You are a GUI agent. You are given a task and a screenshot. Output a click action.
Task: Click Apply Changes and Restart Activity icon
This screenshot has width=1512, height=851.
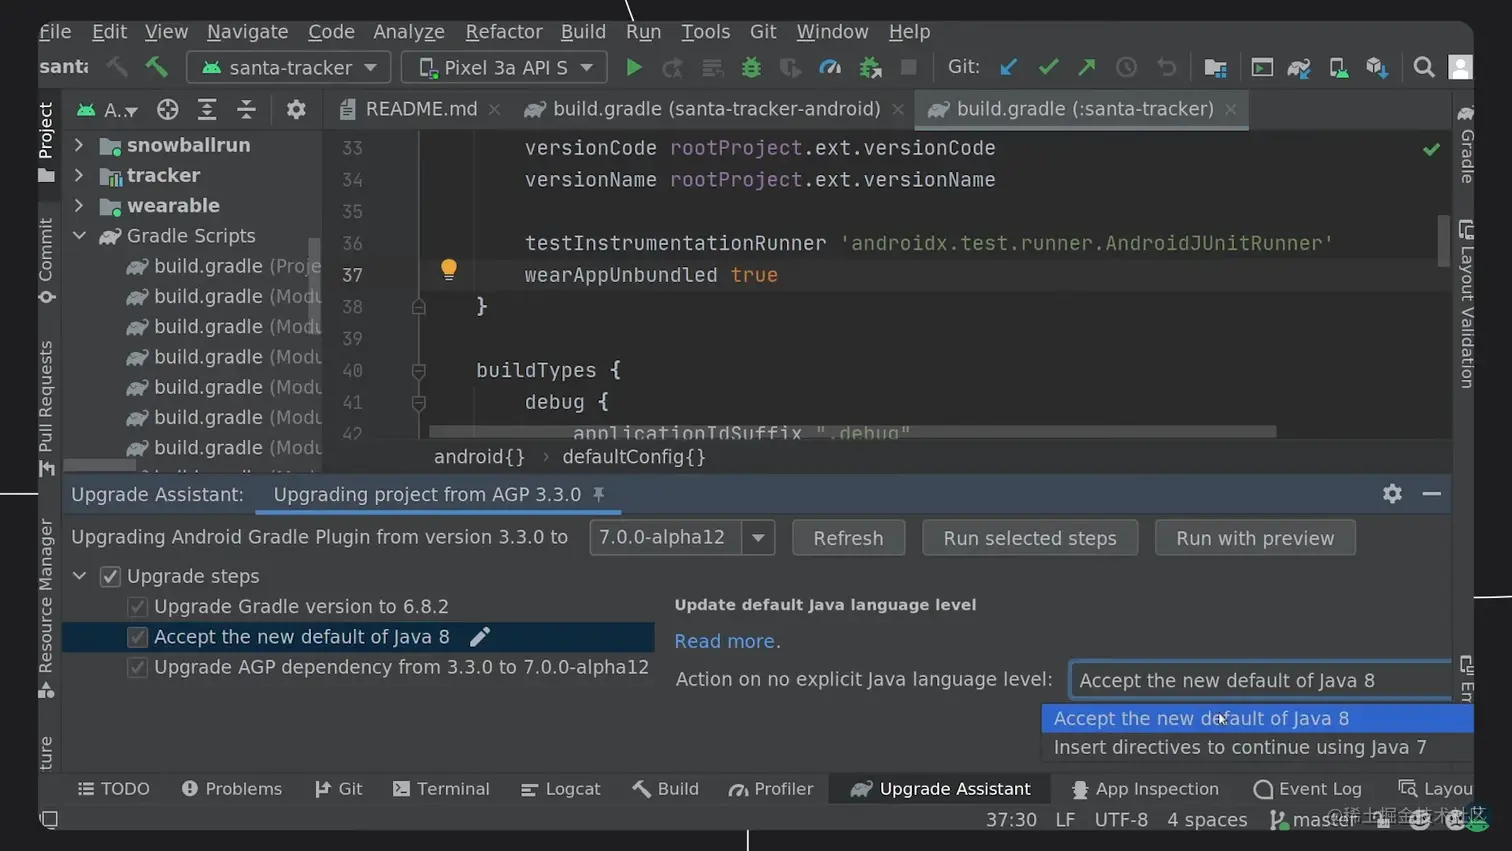pyautogui.click(x=673, y=67)
